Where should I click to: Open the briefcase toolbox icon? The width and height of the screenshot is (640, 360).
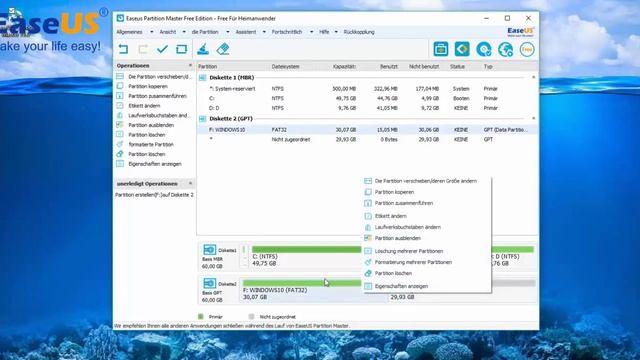coord(441,49)
